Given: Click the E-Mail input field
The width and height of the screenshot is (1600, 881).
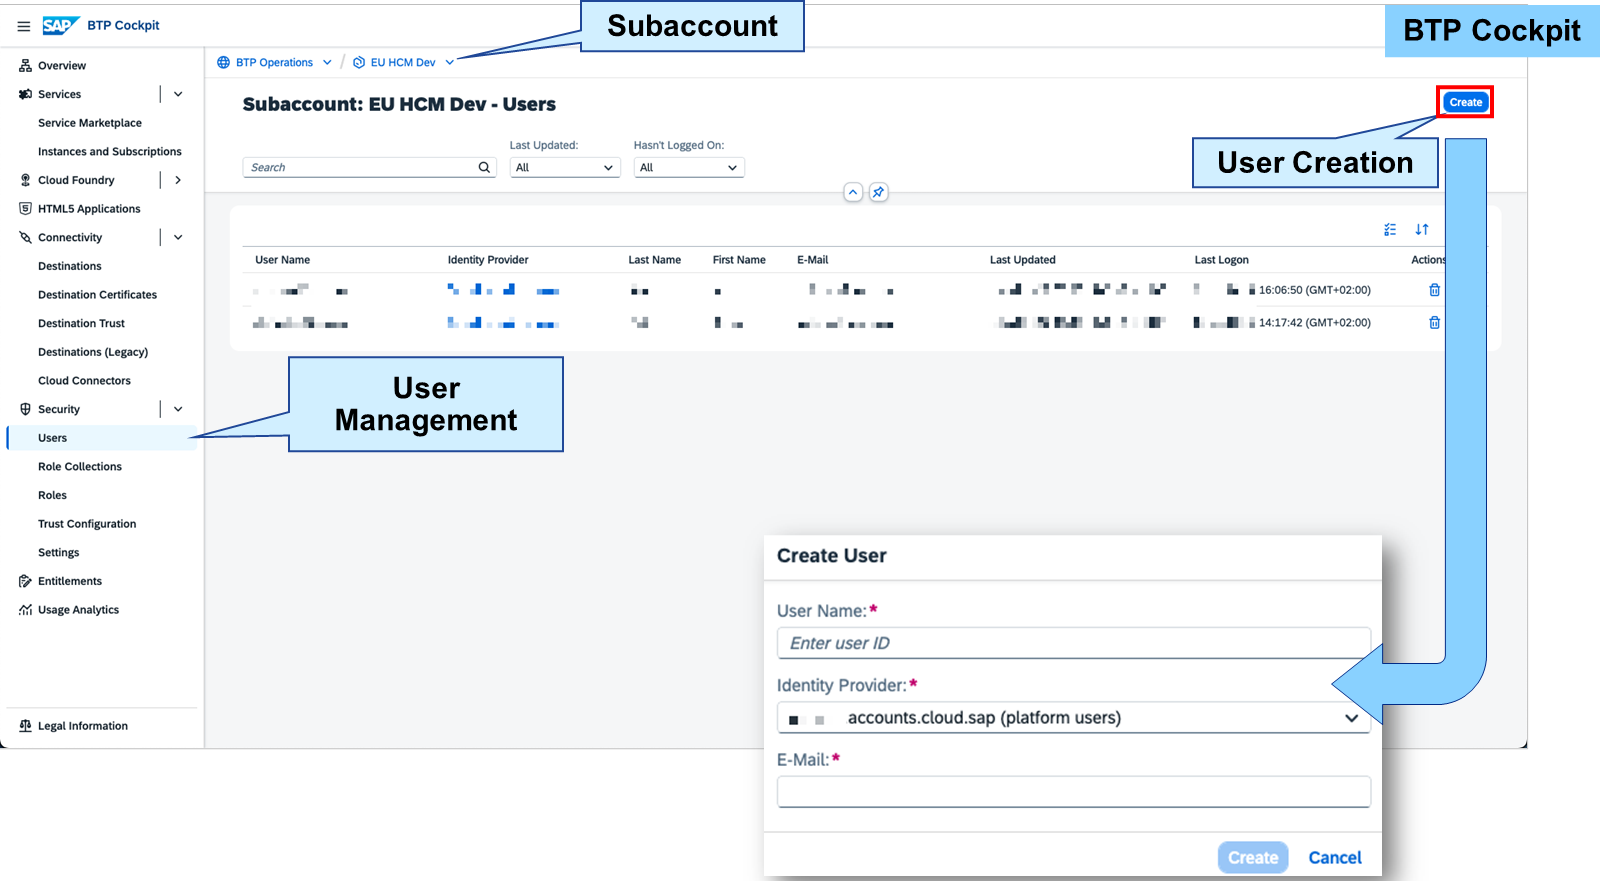Looking at the screenshot, I should pos(1073,792).
